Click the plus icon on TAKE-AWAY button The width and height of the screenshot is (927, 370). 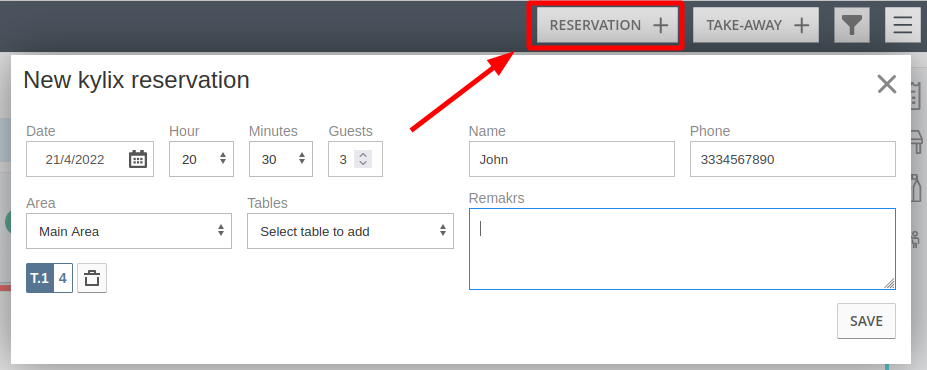click(801, 25)
